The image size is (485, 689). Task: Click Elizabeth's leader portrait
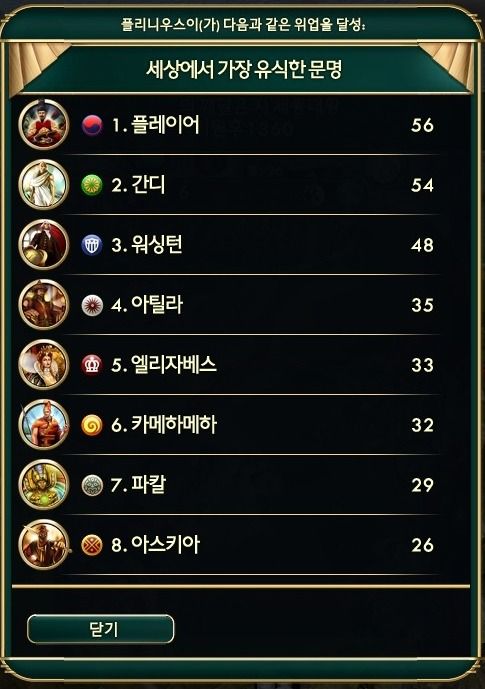click(43, 364)
